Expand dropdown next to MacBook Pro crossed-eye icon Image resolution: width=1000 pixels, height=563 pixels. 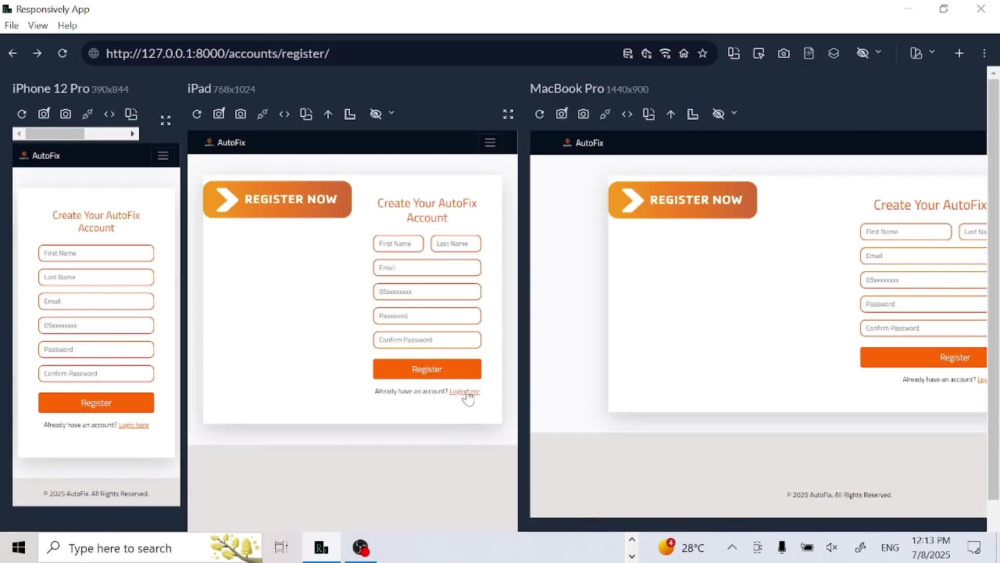[x=735, y=113]
